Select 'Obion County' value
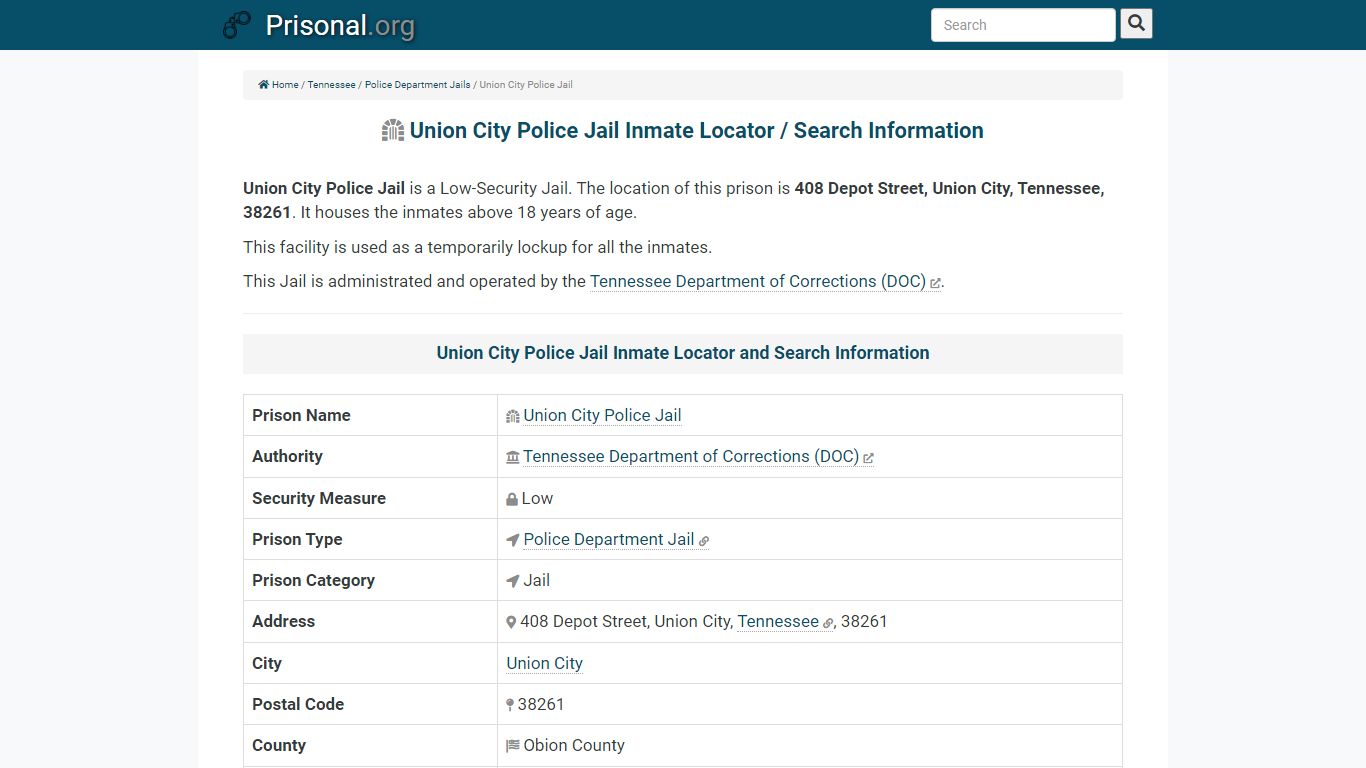Viewport: 1366px width, 768px height. pos(574,745)
